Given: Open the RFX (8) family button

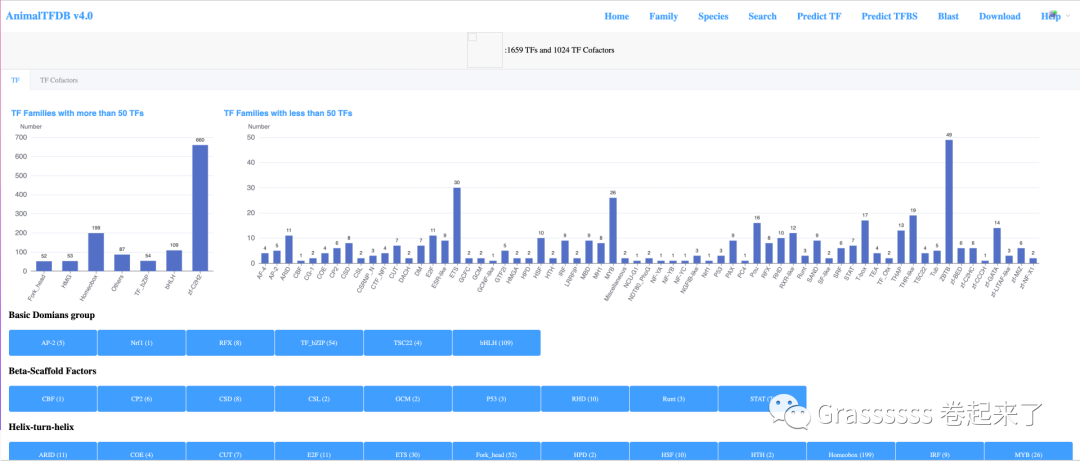Looking at the screenshot, I should [230, 342].
